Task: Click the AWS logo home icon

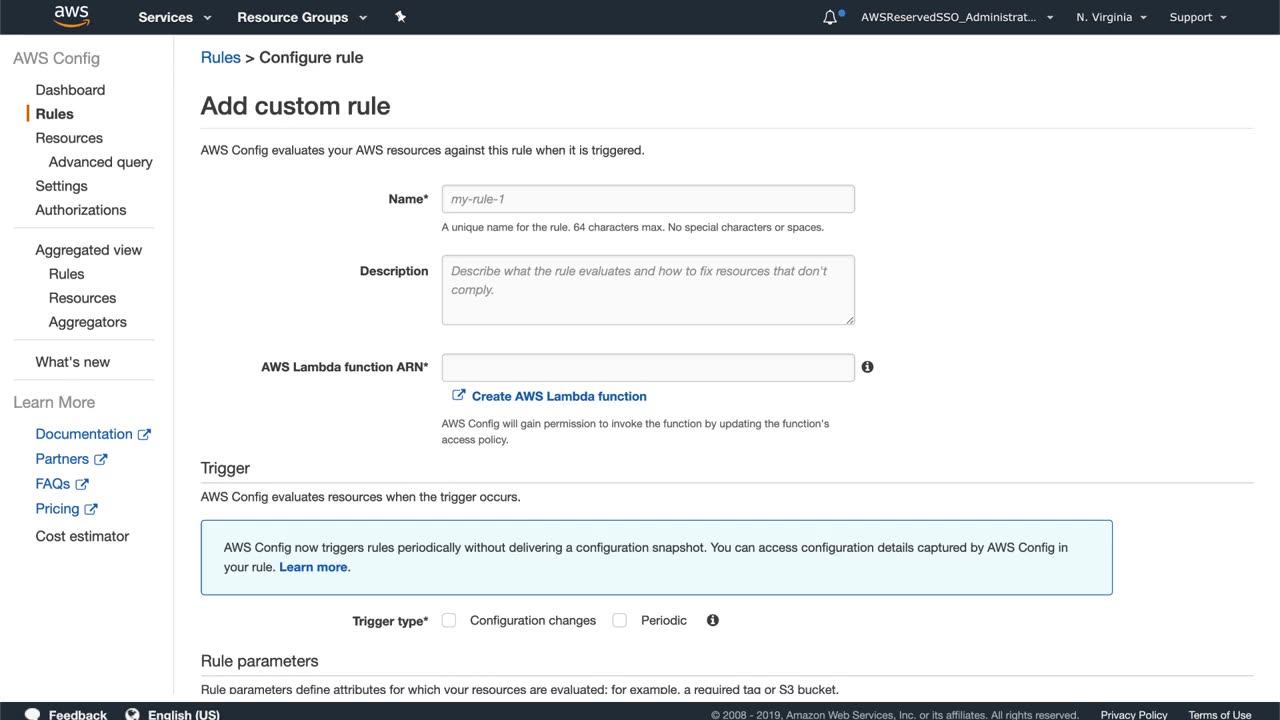Action: coord(72,16)
